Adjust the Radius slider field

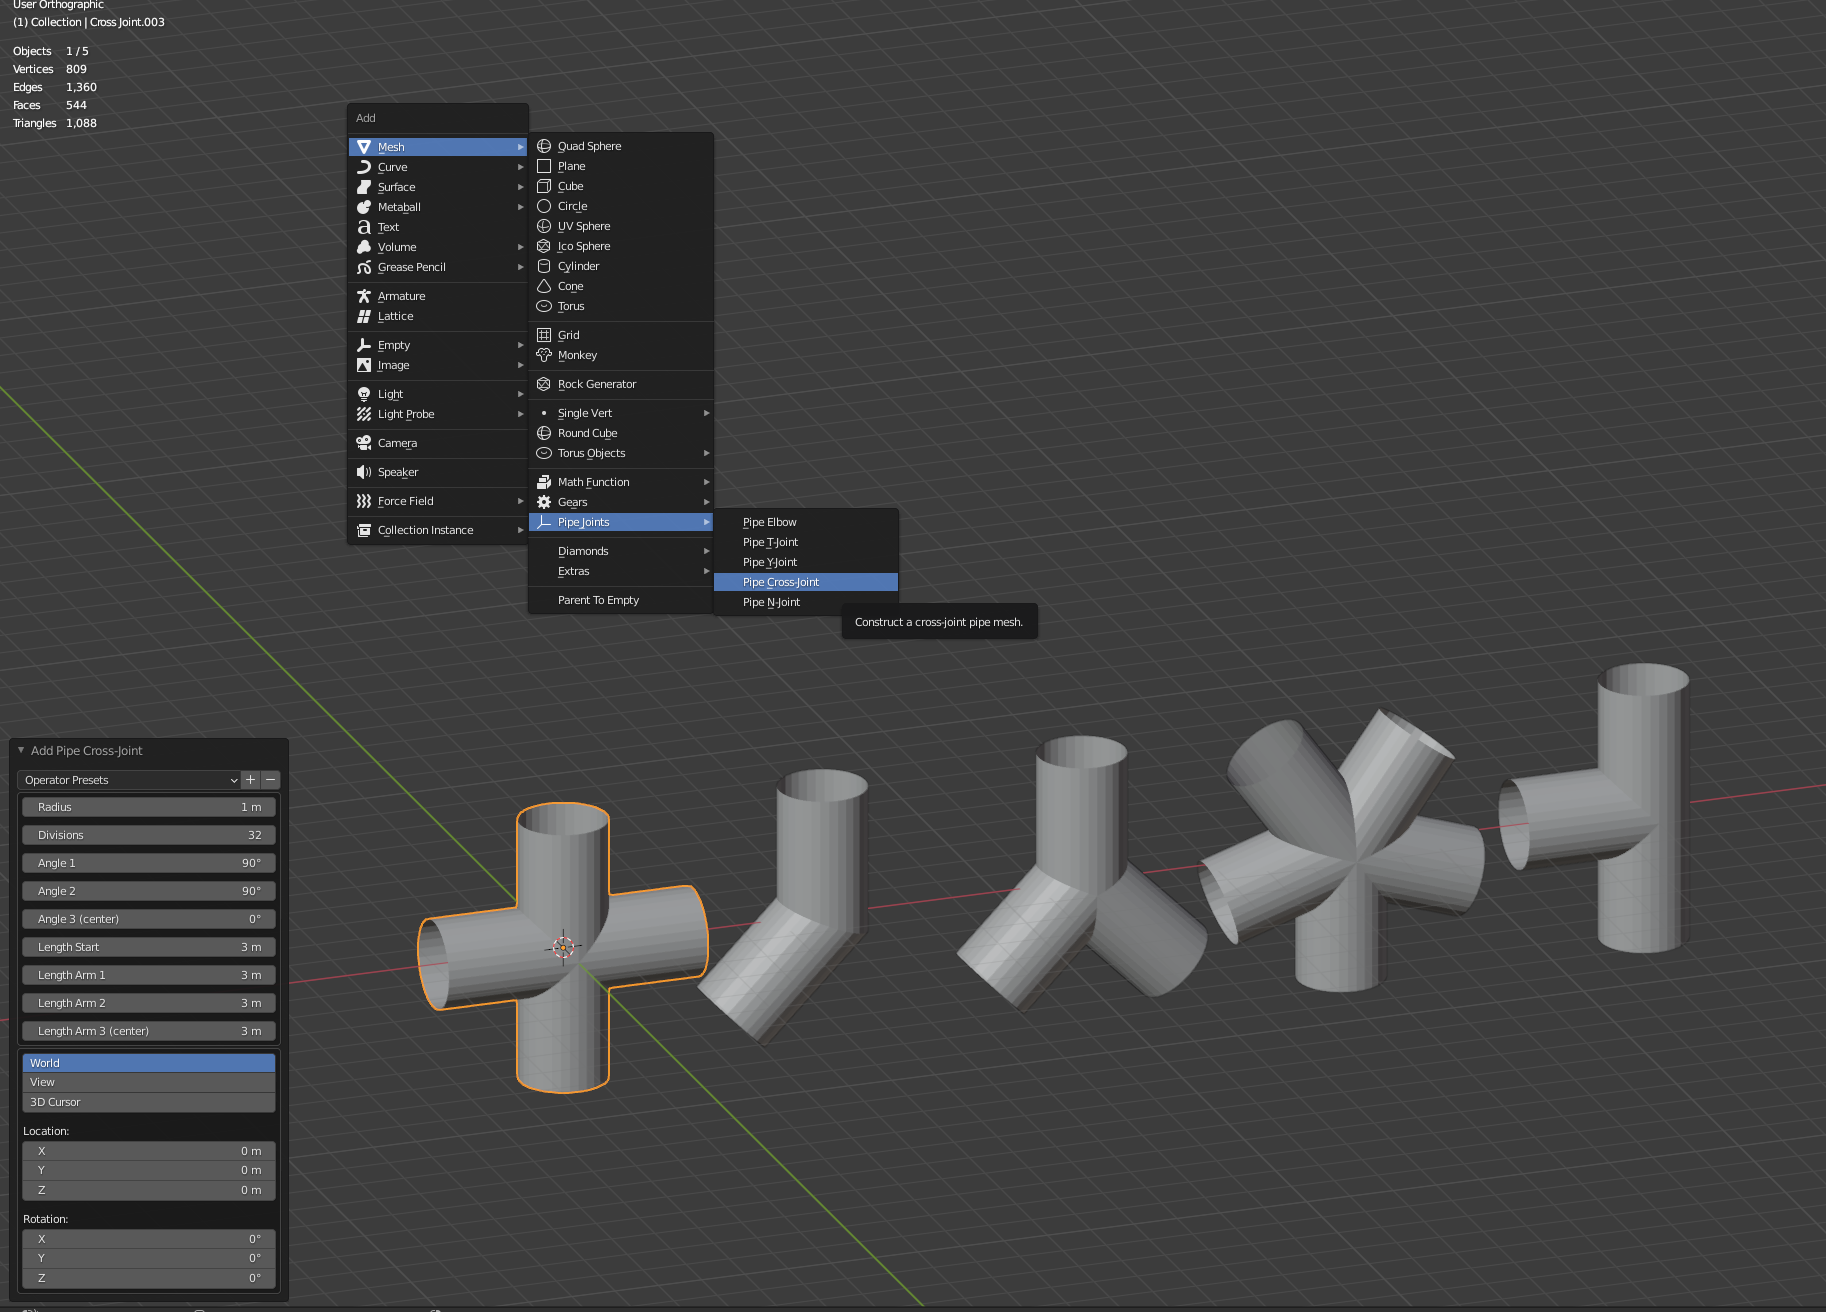[x=149, y=807]
